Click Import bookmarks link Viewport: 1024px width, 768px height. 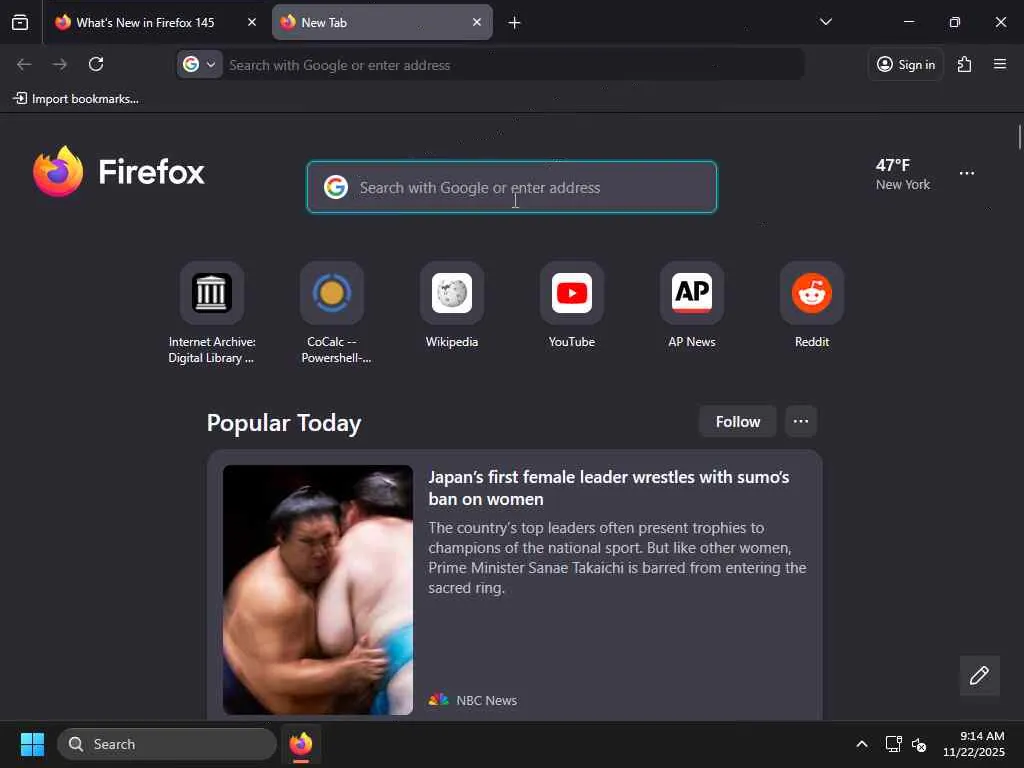coord(76,99)
